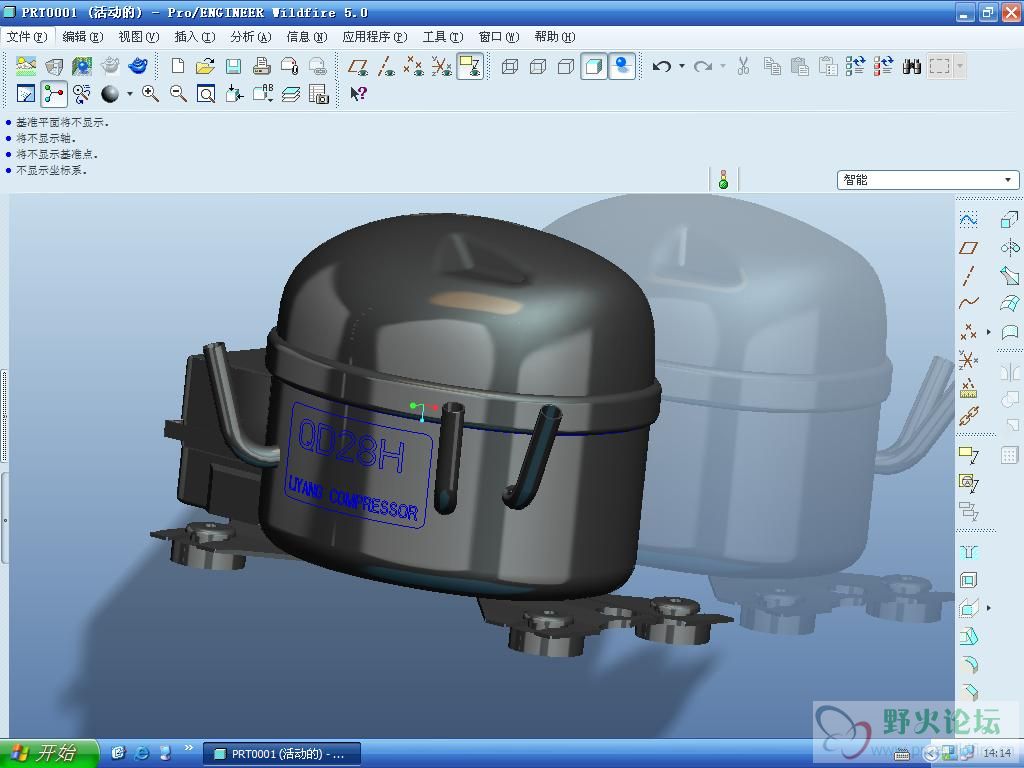Click the zoom in magnifier
Image resolution: width=1024 pixels, height=768 pixels.
click(150, 94)
